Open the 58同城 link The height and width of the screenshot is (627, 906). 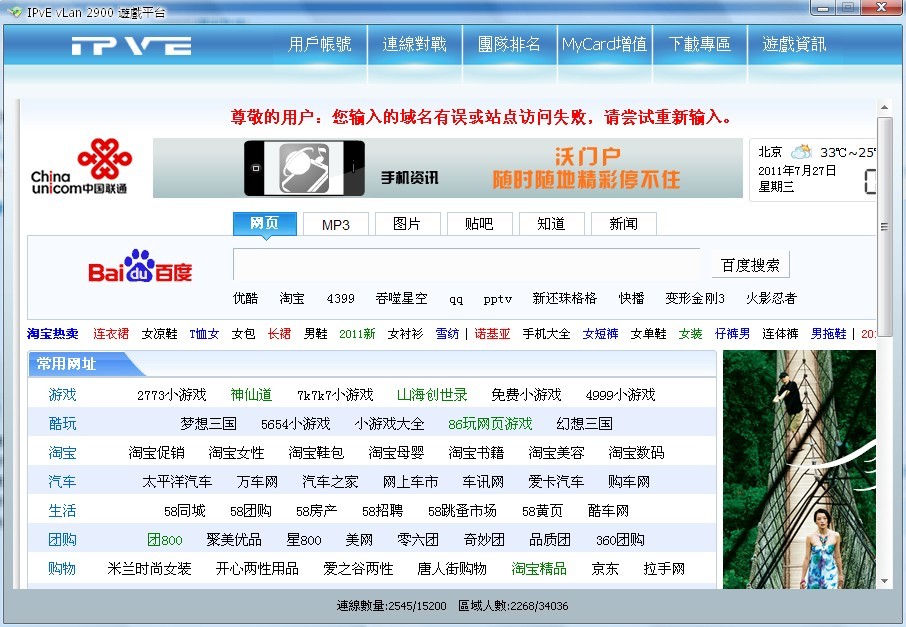point(185,511)
